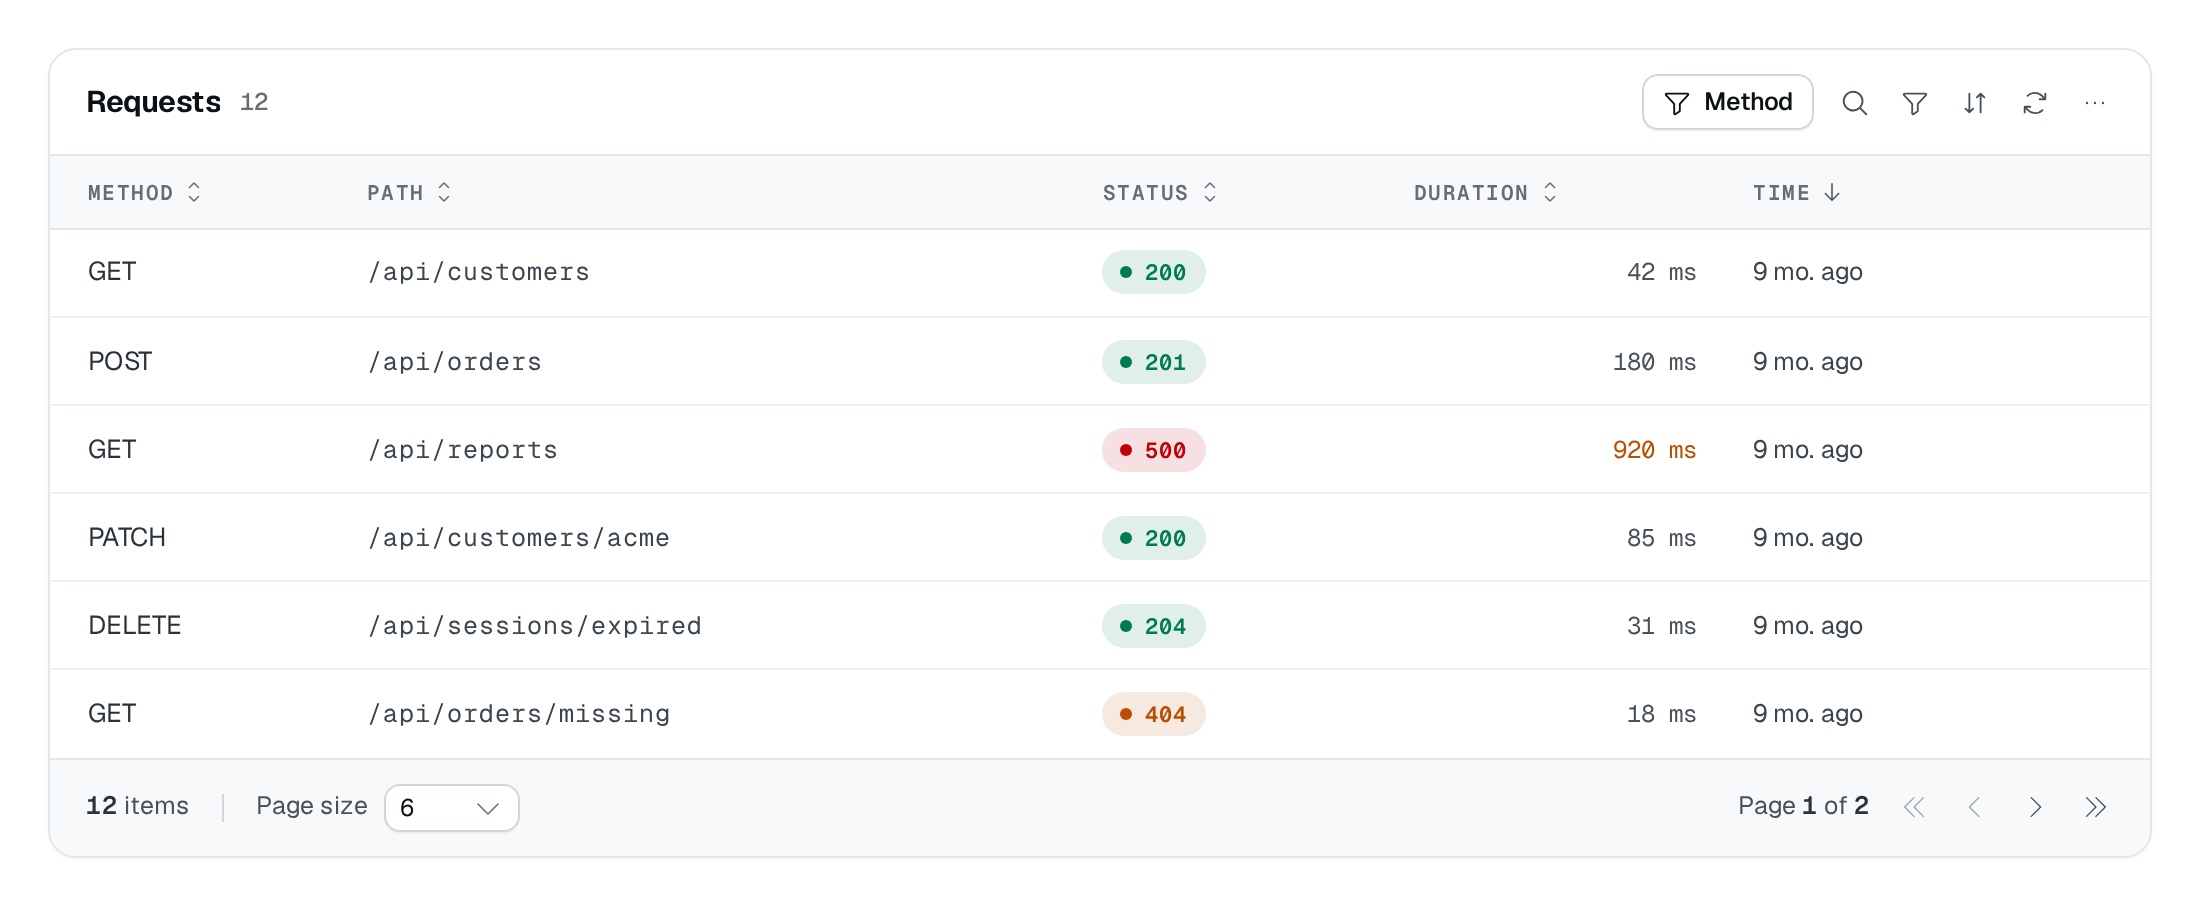Screen dimensions: 2200x906
Task: Open the sort arrows icon in header
Action: click(x=1974, y=103)
